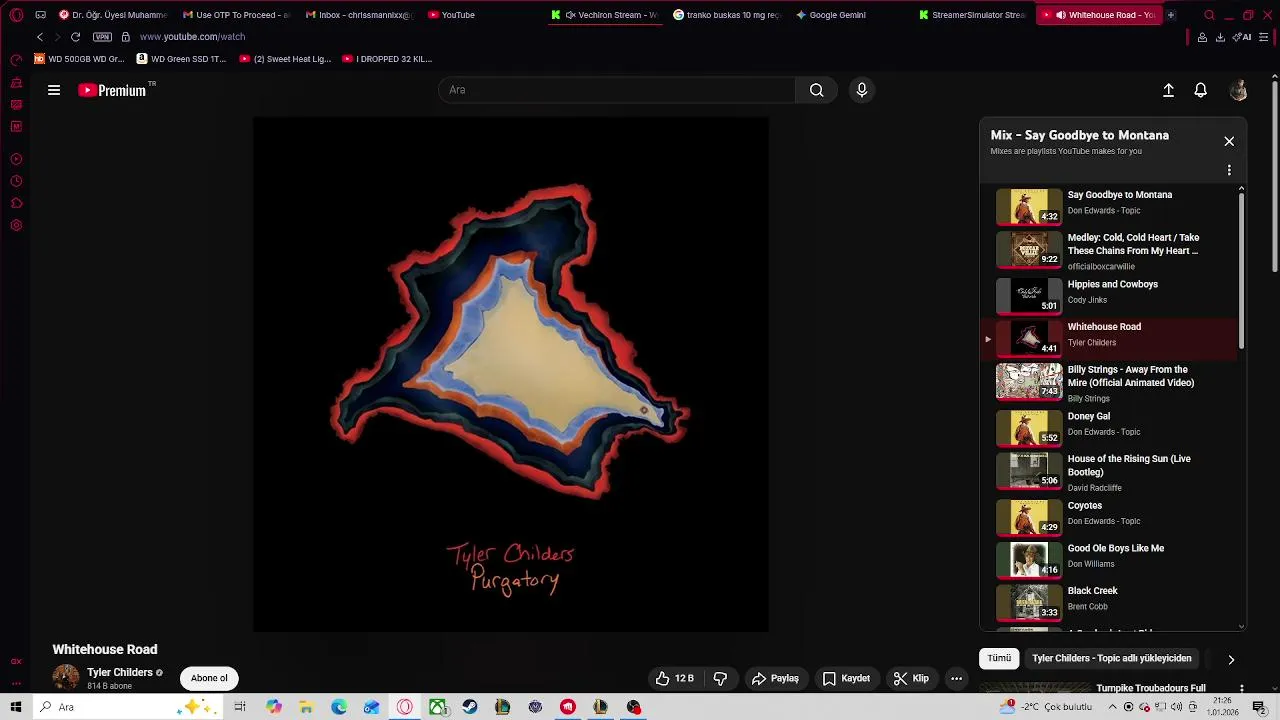Save the video with Kaydet
The image size is (1280, 720).
click(846, 678)
